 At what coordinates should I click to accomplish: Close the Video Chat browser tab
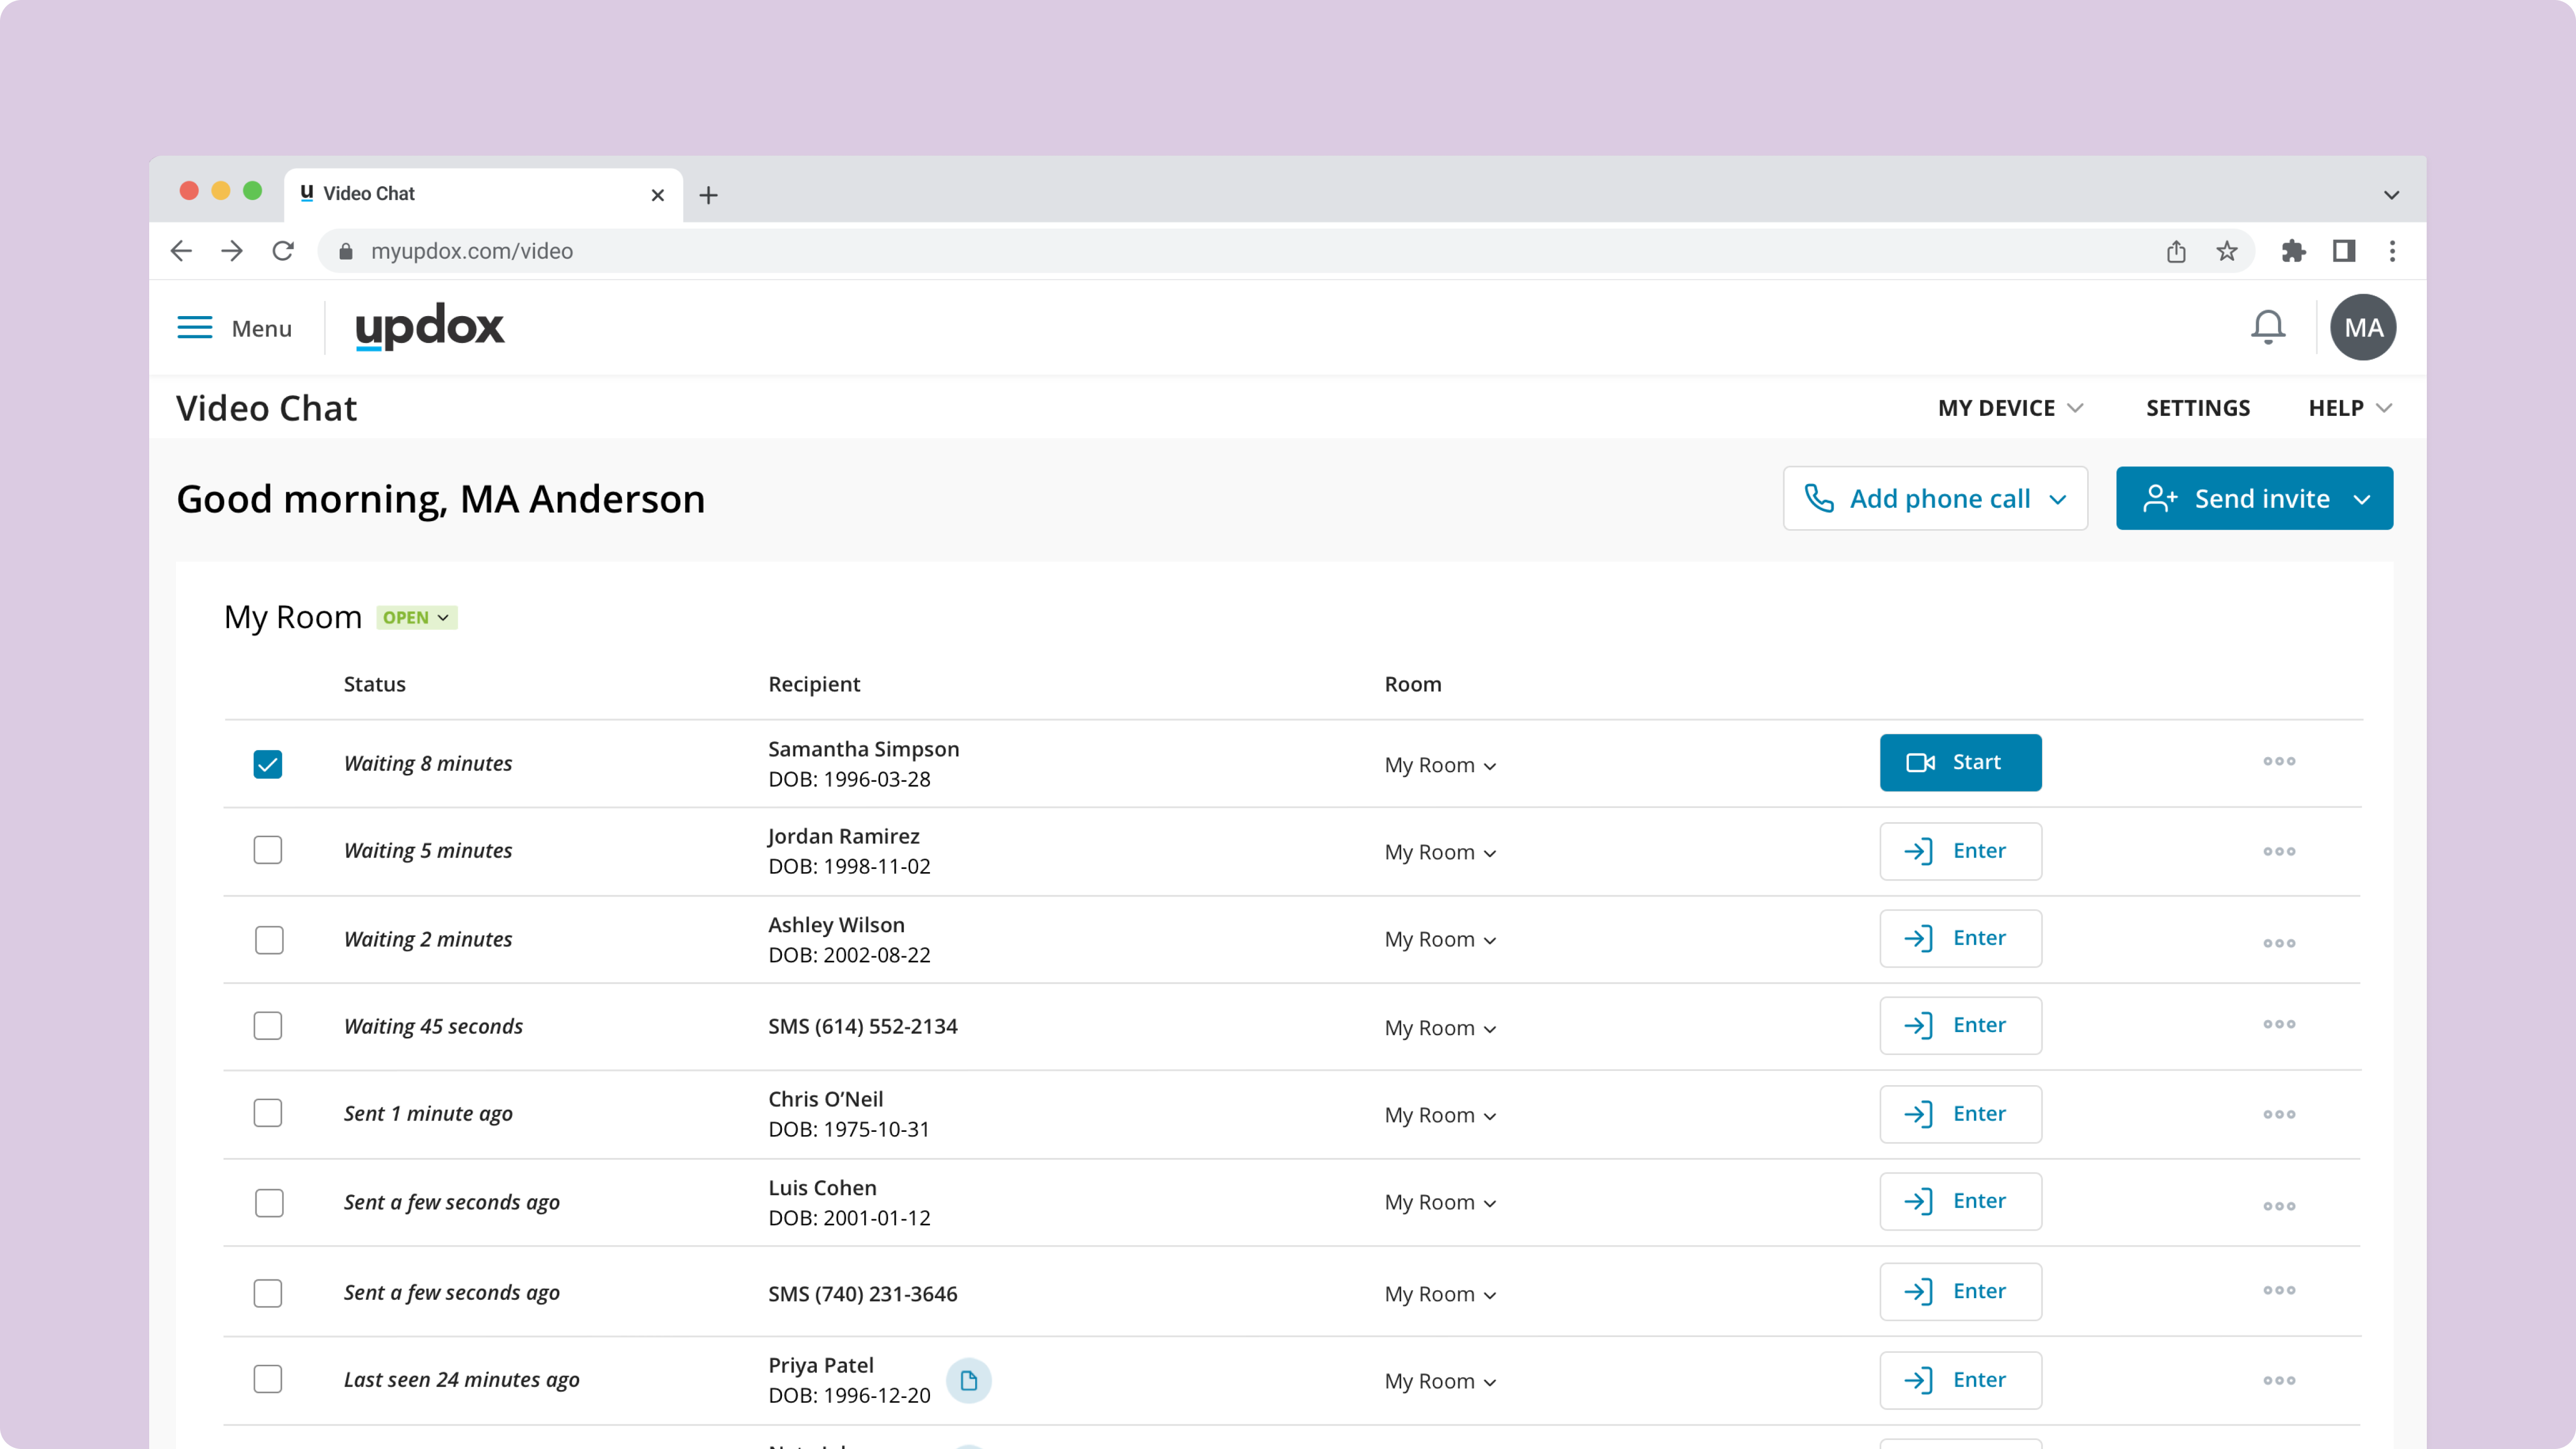point(657,195)
